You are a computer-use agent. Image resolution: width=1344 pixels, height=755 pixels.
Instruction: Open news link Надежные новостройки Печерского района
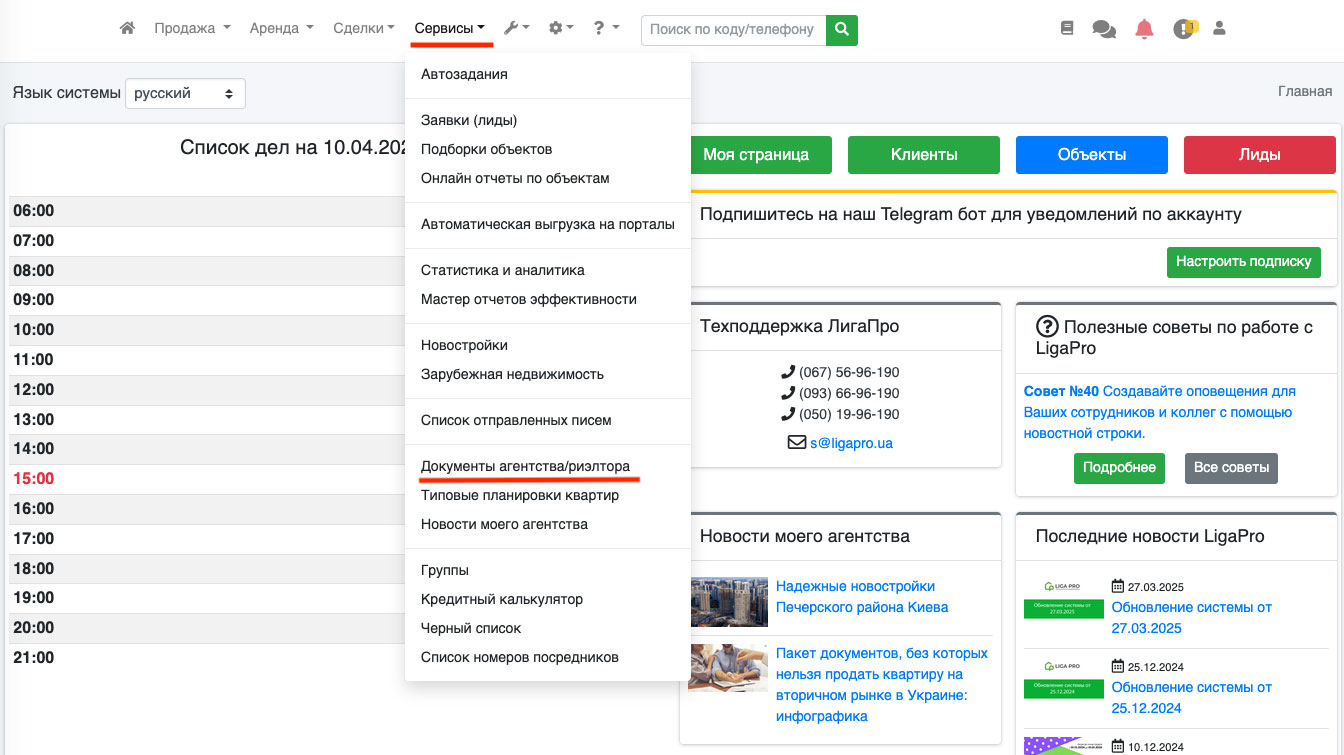pos(862,596)
